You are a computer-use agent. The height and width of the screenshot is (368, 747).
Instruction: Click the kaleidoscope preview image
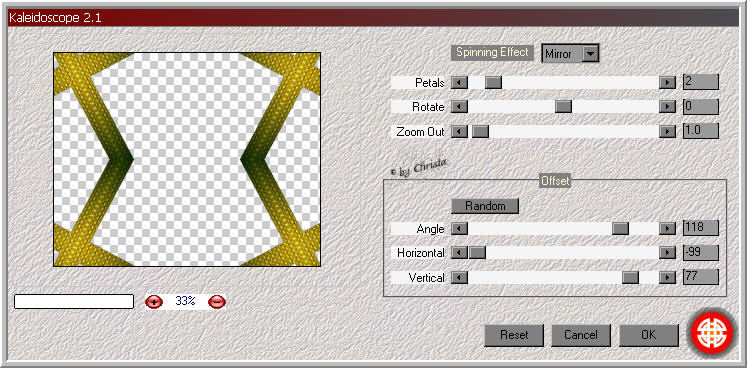pyautogui.click(x=187, y=159)
